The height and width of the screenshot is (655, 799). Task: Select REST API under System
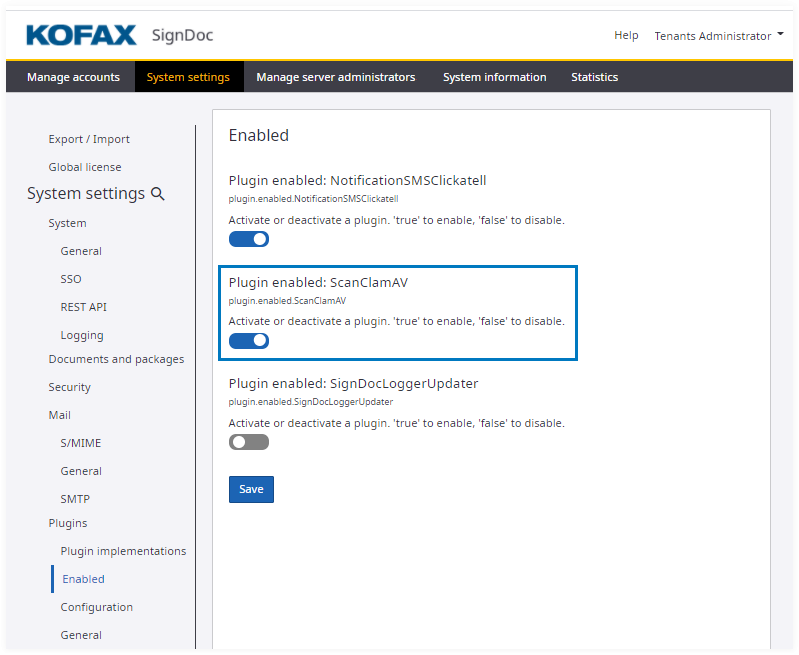(83, 307)
